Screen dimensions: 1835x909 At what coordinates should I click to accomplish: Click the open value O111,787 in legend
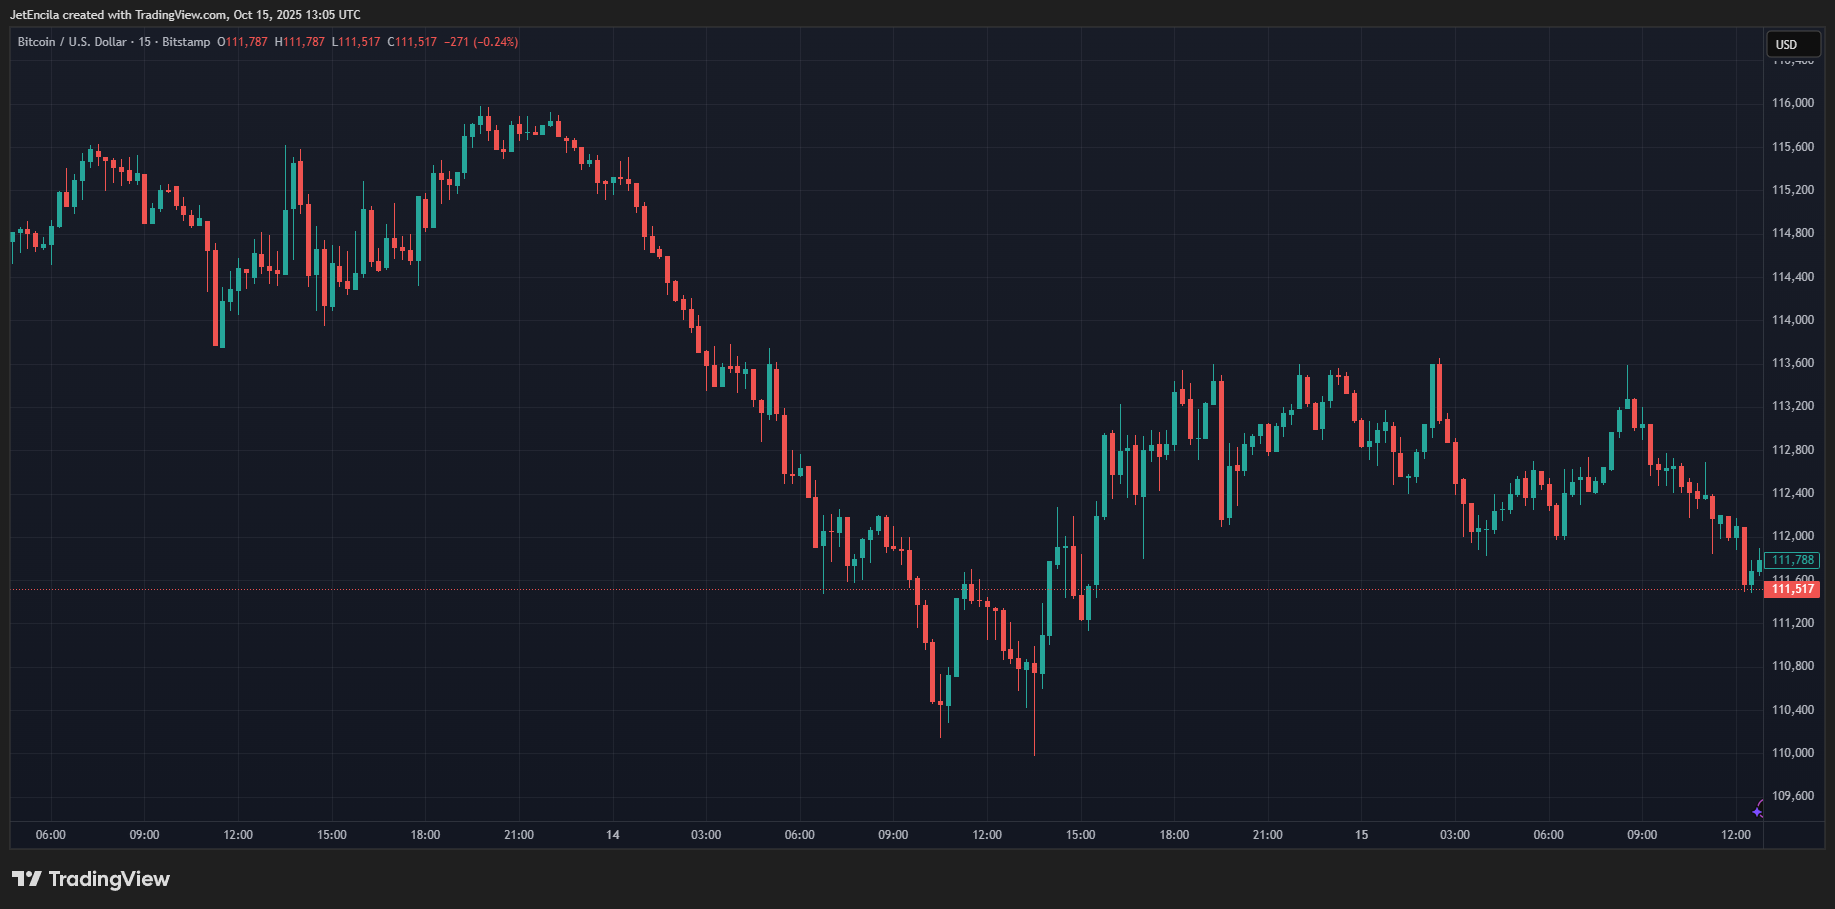[242, 42]
